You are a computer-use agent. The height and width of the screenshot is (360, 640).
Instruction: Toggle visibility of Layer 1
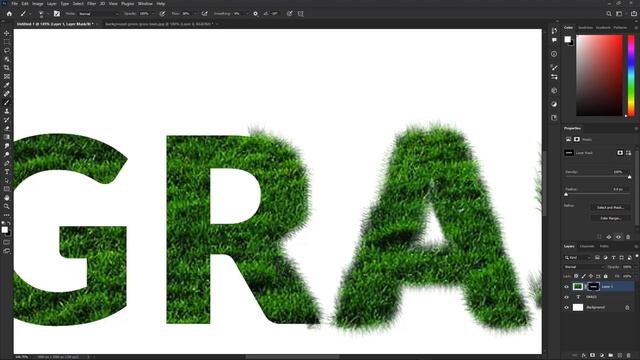tap(566, 287)
